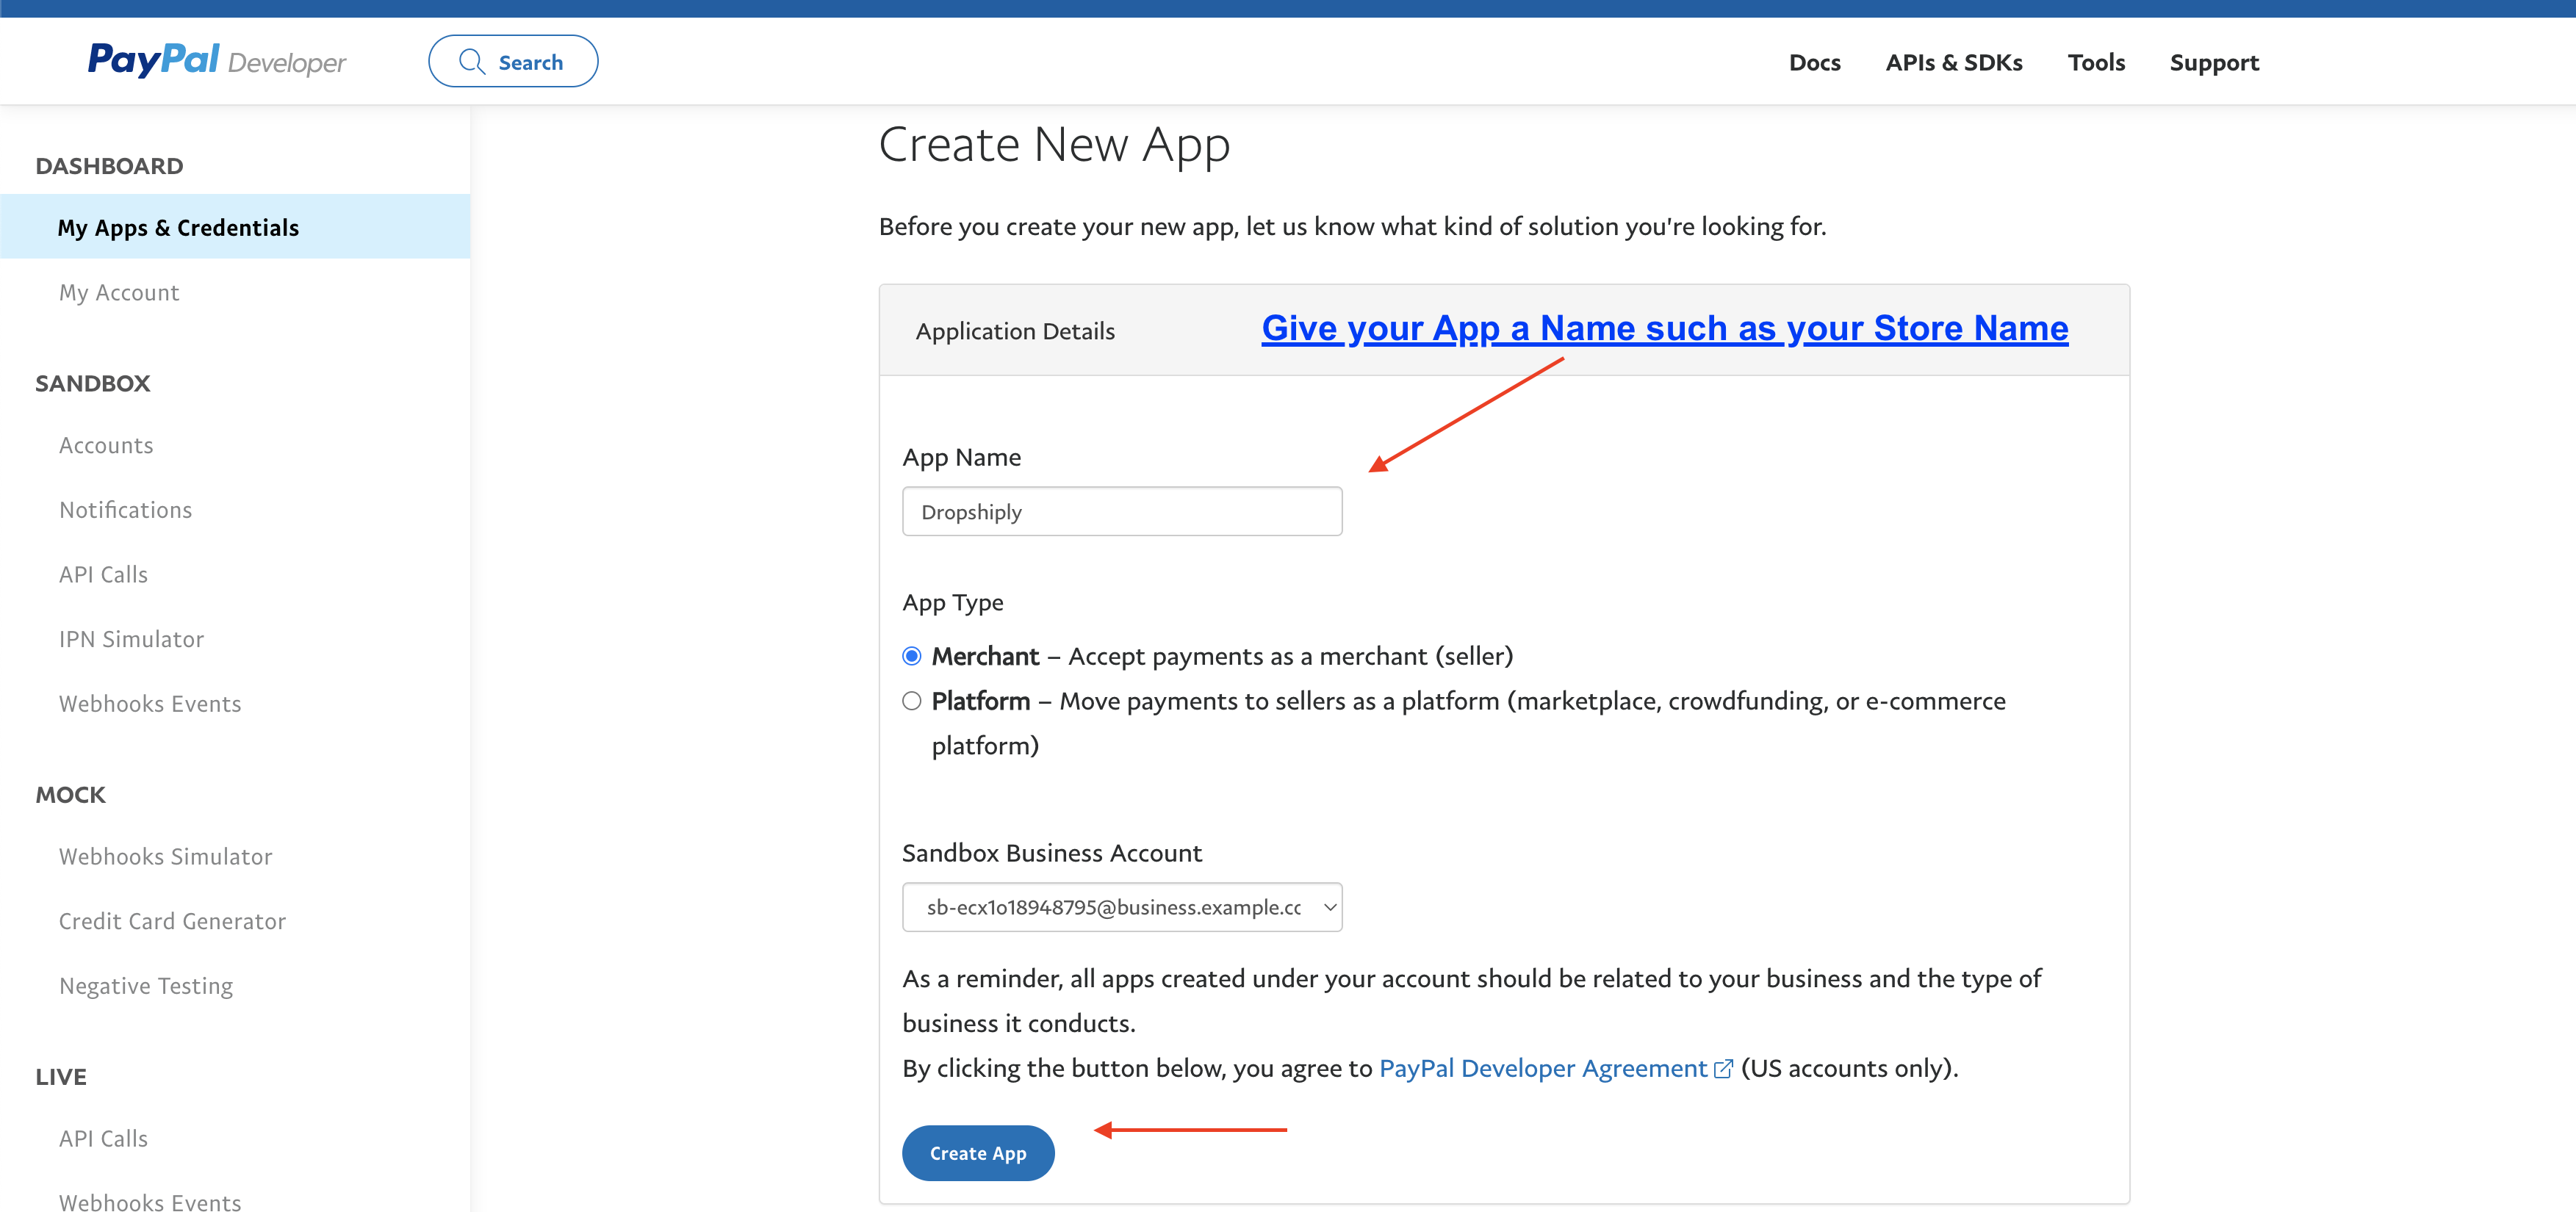Expand the Sandbox Business Account dropdown
The width and height of the screenshot is (2576, 1212).
pos(1122,907)
